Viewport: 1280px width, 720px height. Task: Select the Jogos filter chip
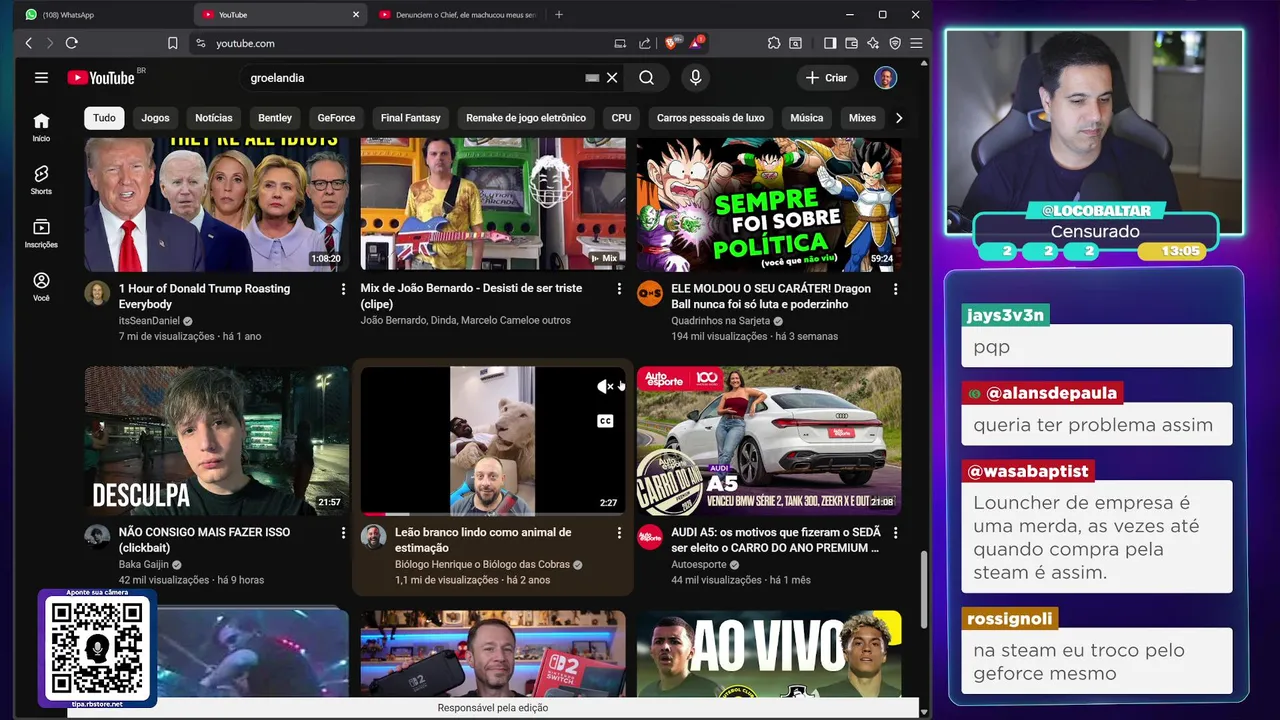click(x=155, y=118)
